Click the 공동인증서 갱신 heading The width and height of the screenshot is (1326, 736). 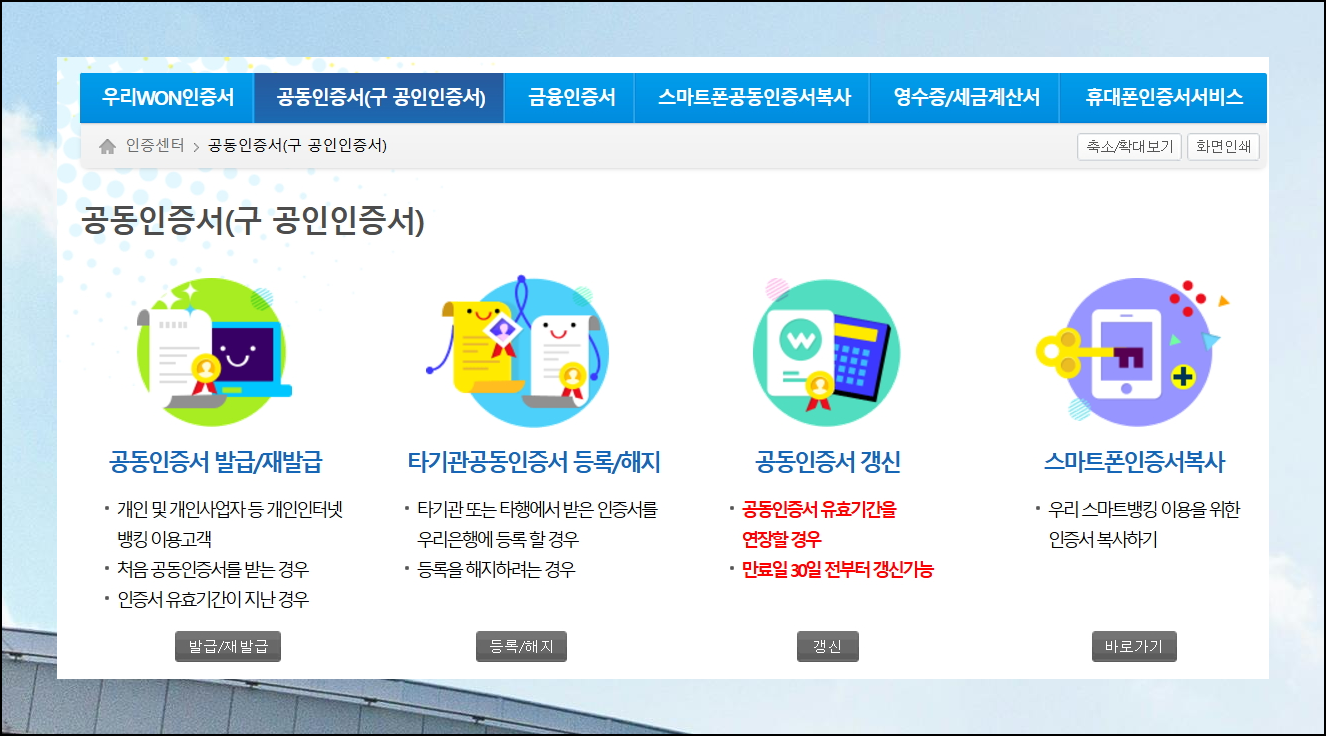(x=828, y=462)
